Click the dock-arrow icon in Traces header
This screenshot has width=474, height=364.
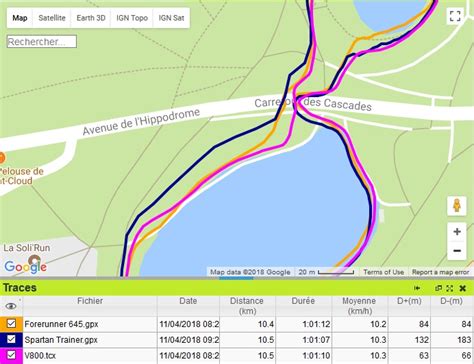[x=417, y=288]
